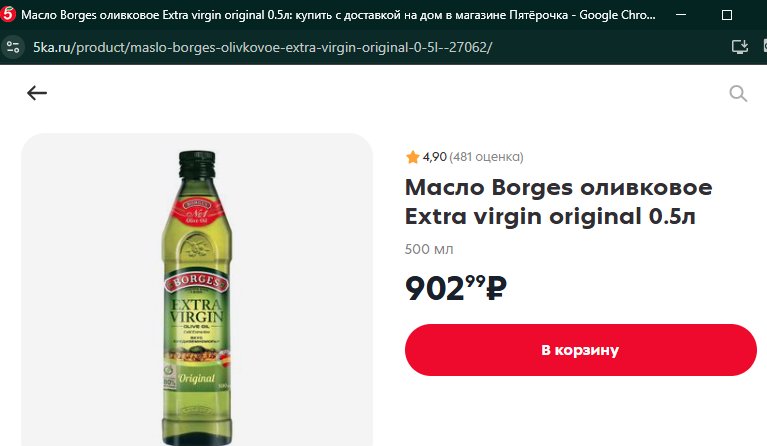Click the Original label at bottle bottom
Screen dimensions: 767x446
[197, 379]
